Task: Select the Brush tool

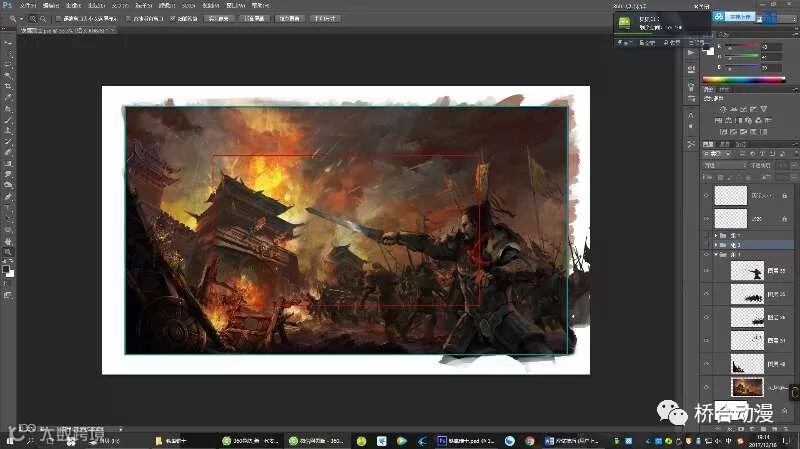Action: (8, 120)
